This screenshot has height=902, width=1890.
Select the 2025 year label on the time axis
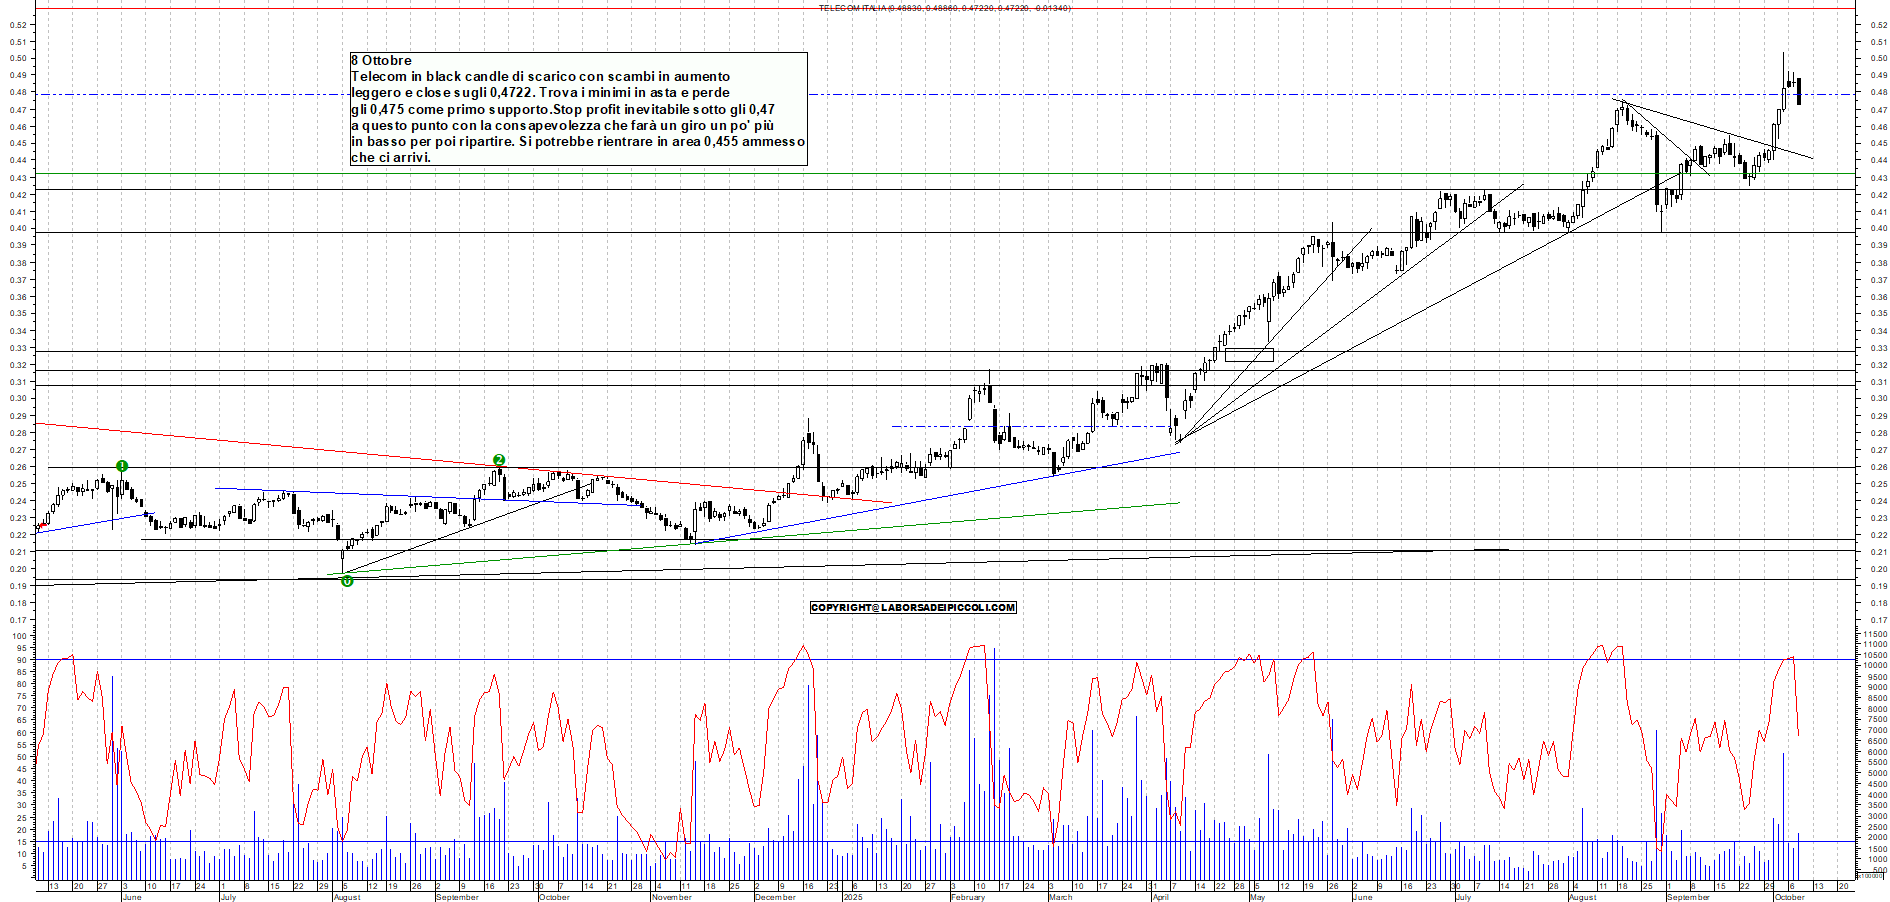(x=852, y=897)
